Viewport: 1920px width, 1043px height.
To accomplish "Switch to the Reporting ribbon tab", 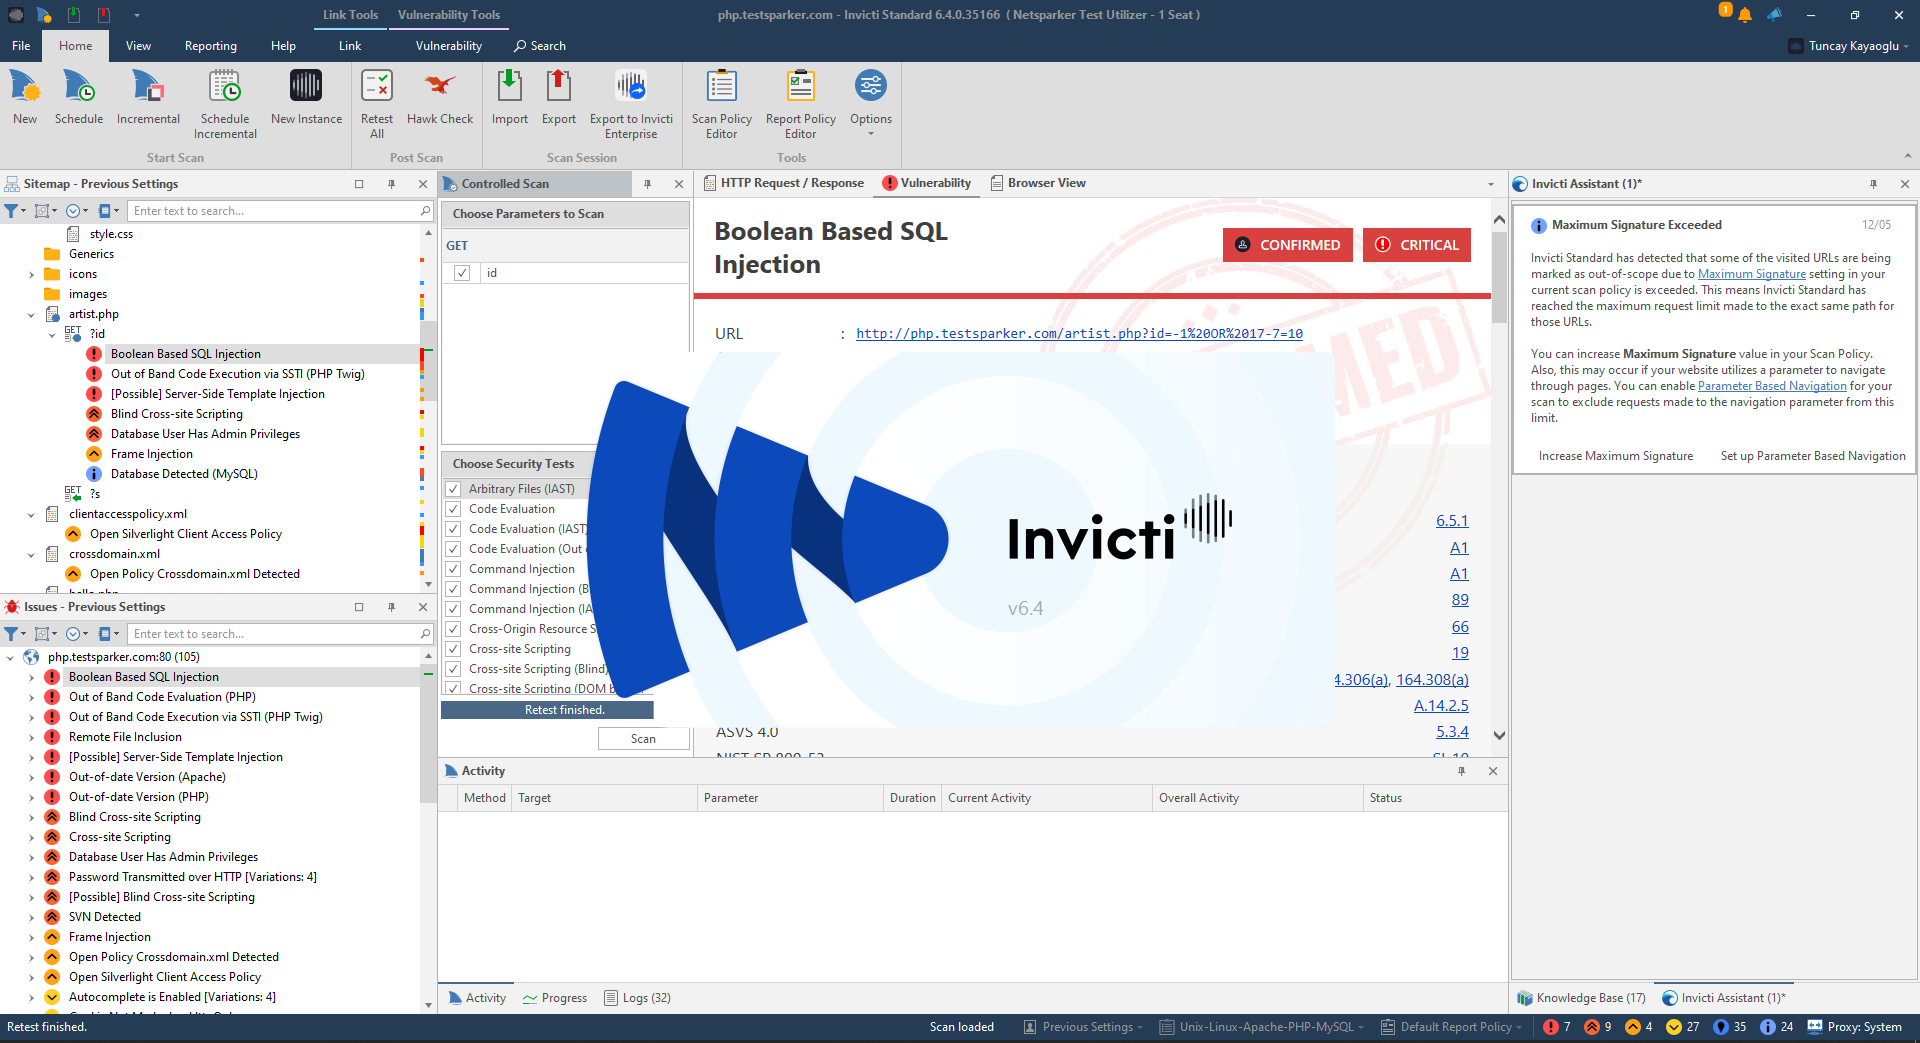I will pyautogui.click(x=210, y=46).
